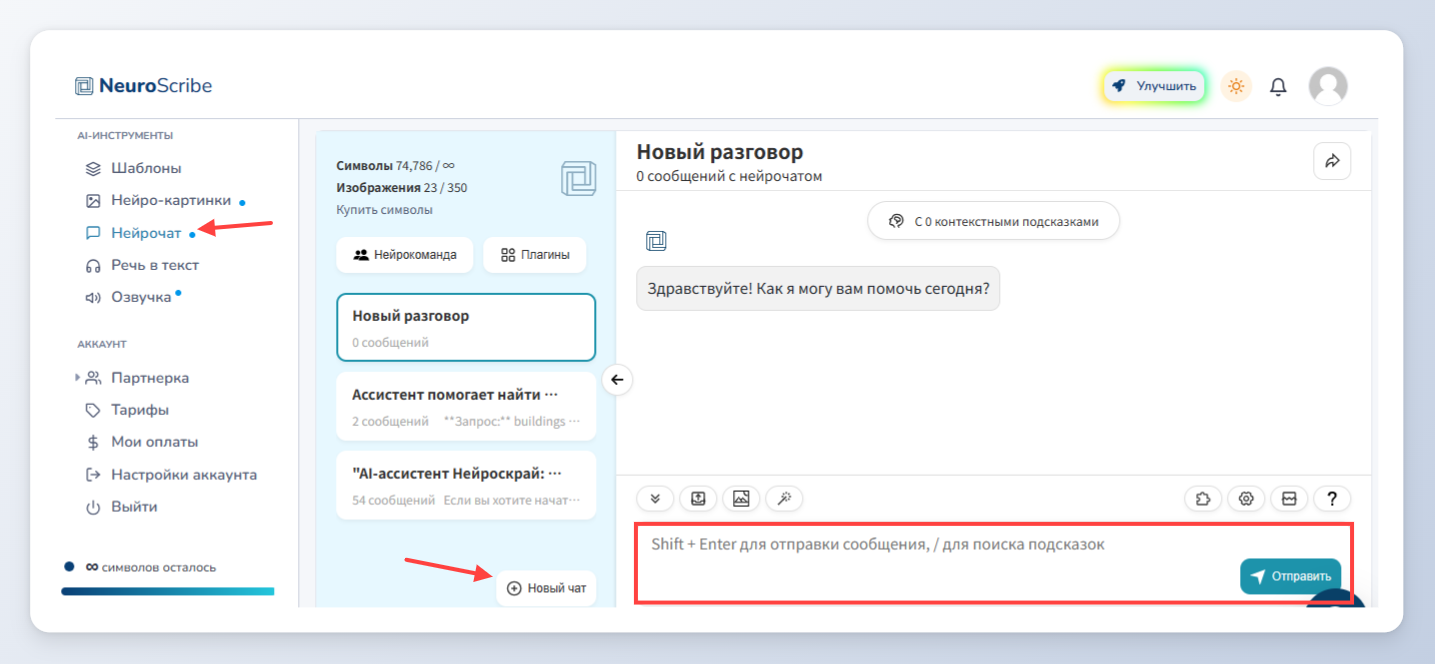The image size is (1435, 664).
Task: Click the assistant avatar icon above greeting
Action: (656, 240)
